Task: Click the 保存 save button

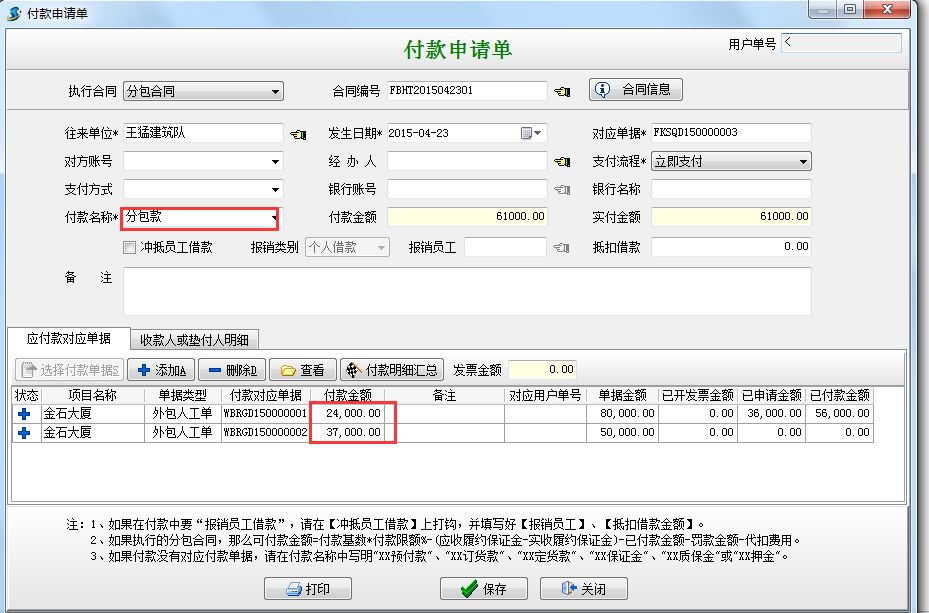Action: tap(483, 588)
